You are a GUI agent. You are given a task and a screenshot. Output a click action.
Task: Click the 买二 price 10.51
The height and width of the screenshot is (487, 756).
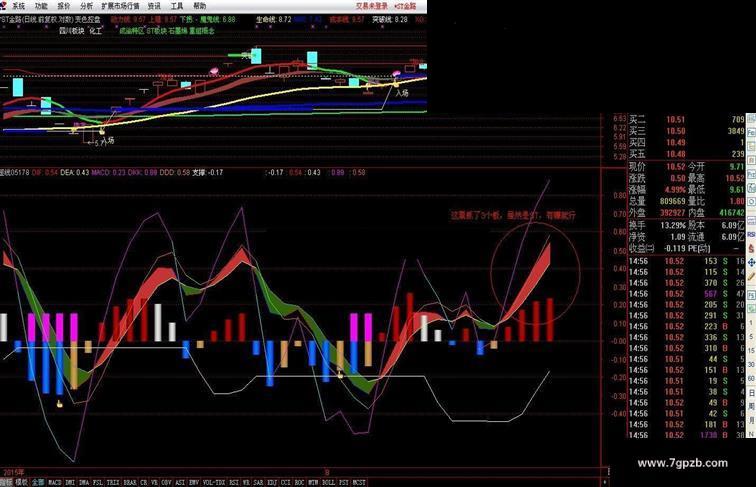(x=675, y=120)
